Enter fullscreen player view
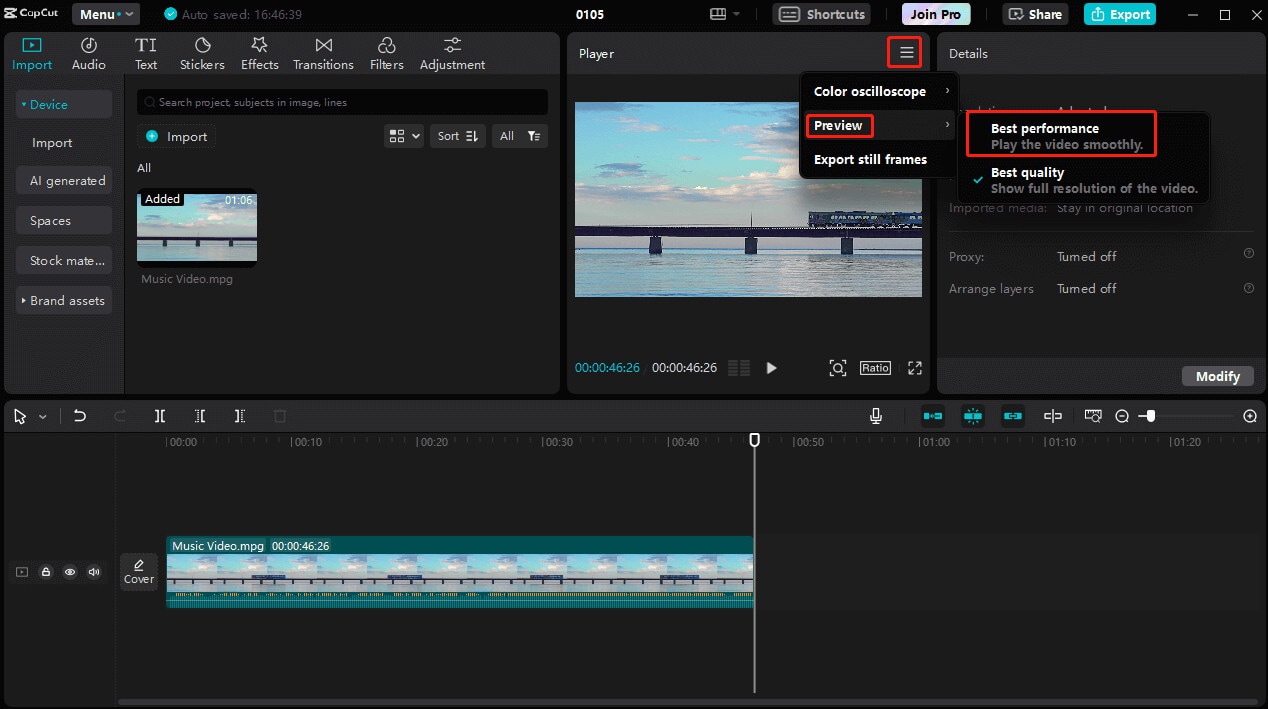 (914, 368)
